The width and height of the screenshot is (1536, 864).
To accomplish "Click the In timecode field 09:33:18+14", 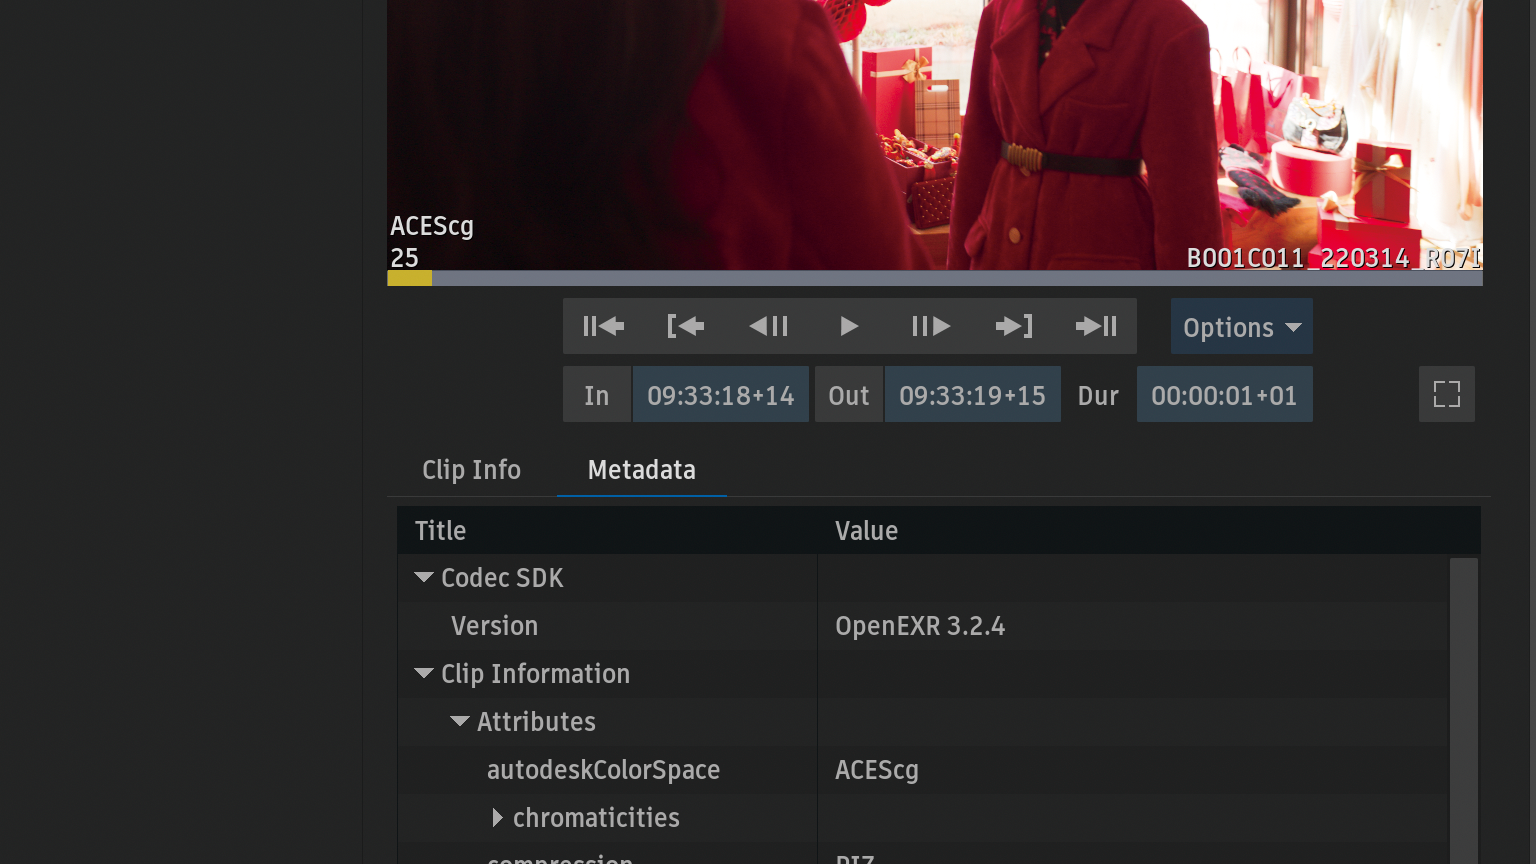I will 720,395.
